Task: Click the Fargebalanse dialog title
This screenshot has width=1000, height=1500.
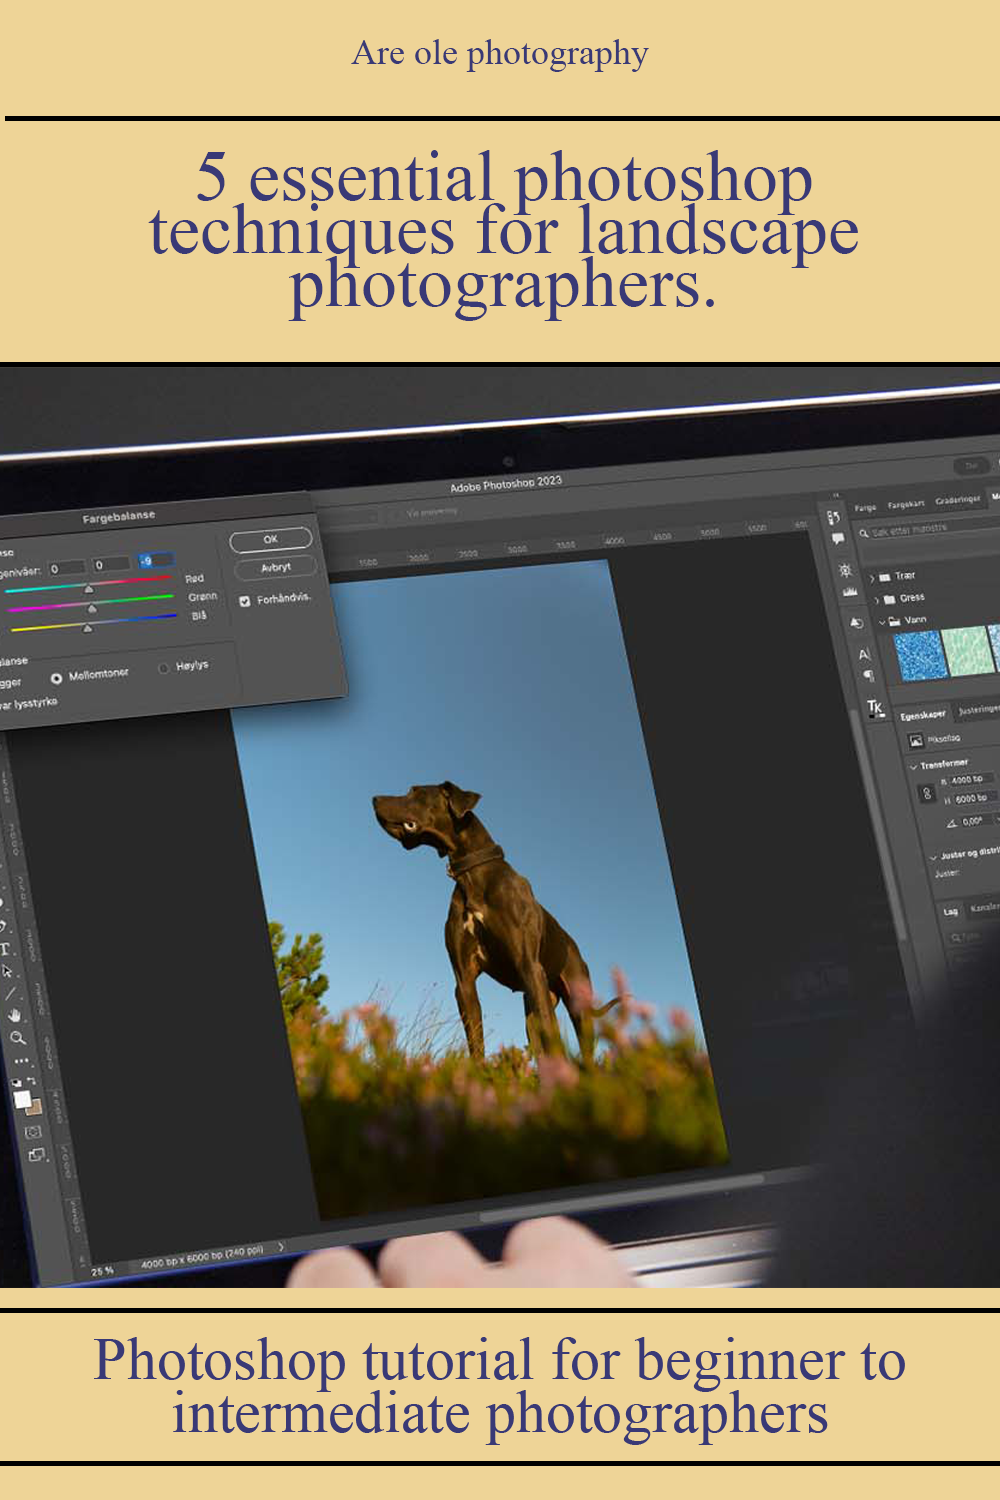Action: (x=118, y=517)
